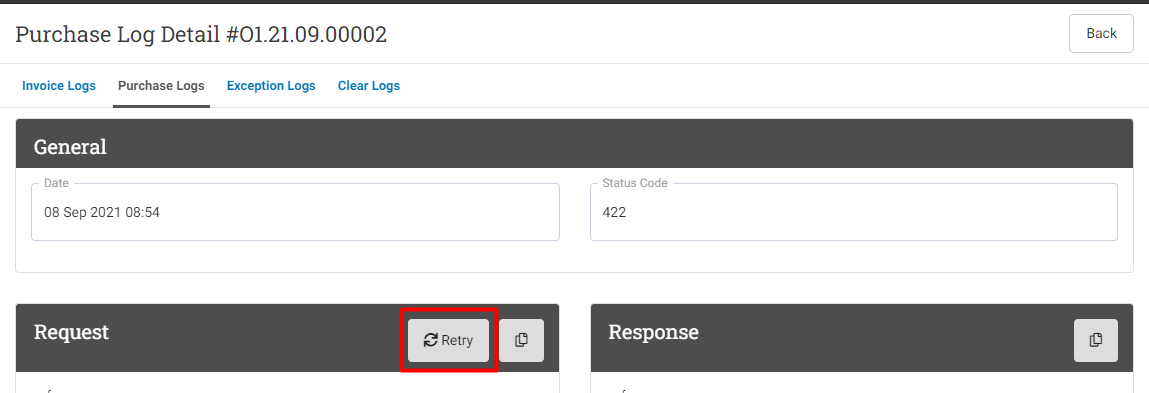Select the 422 status code value

614,213
